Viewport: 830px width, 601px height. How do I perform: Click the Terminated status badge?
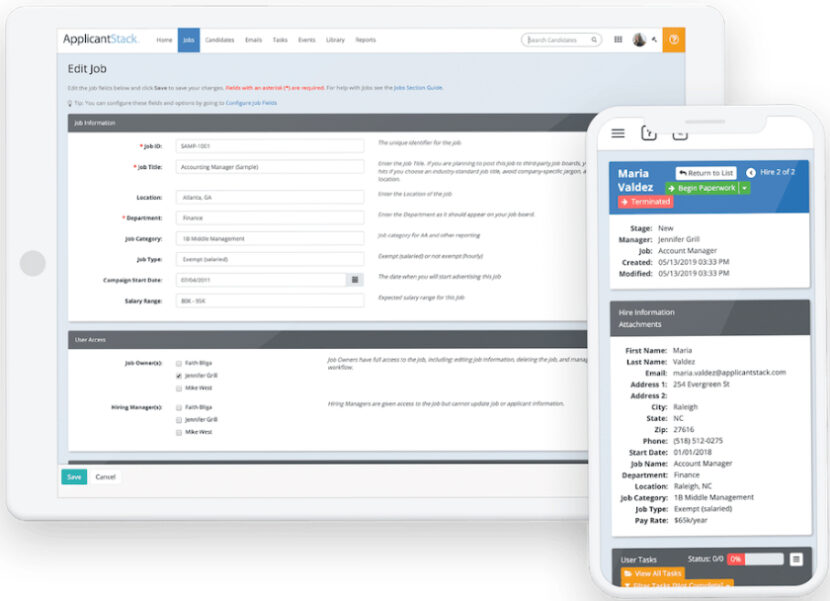pos(647,201)
